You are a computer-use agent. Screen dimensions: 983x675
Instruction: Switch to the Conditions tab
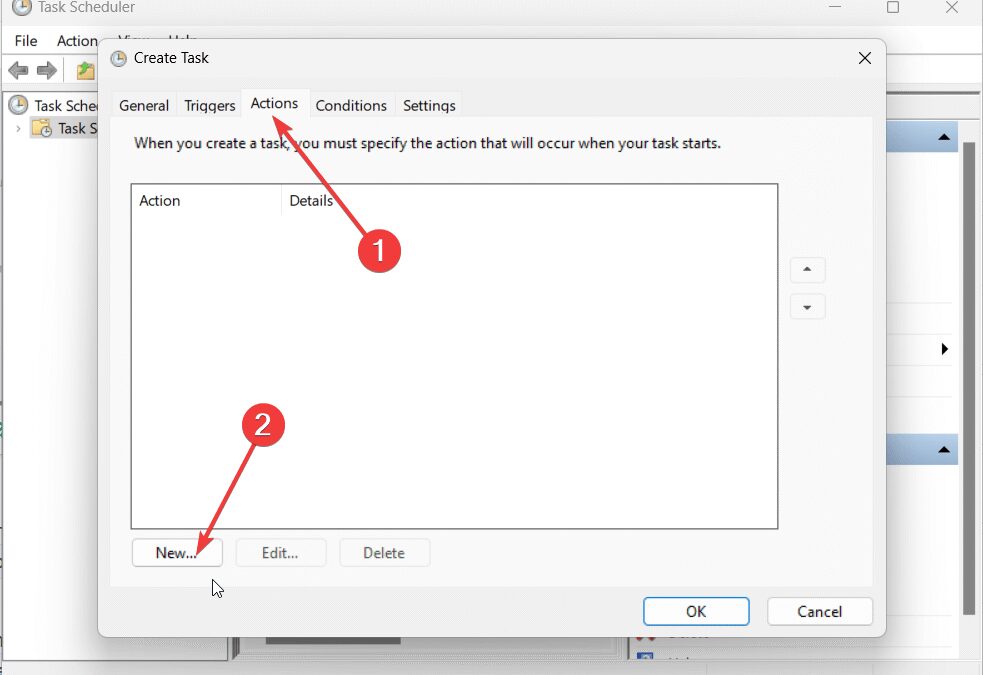(x=351, y=105)
